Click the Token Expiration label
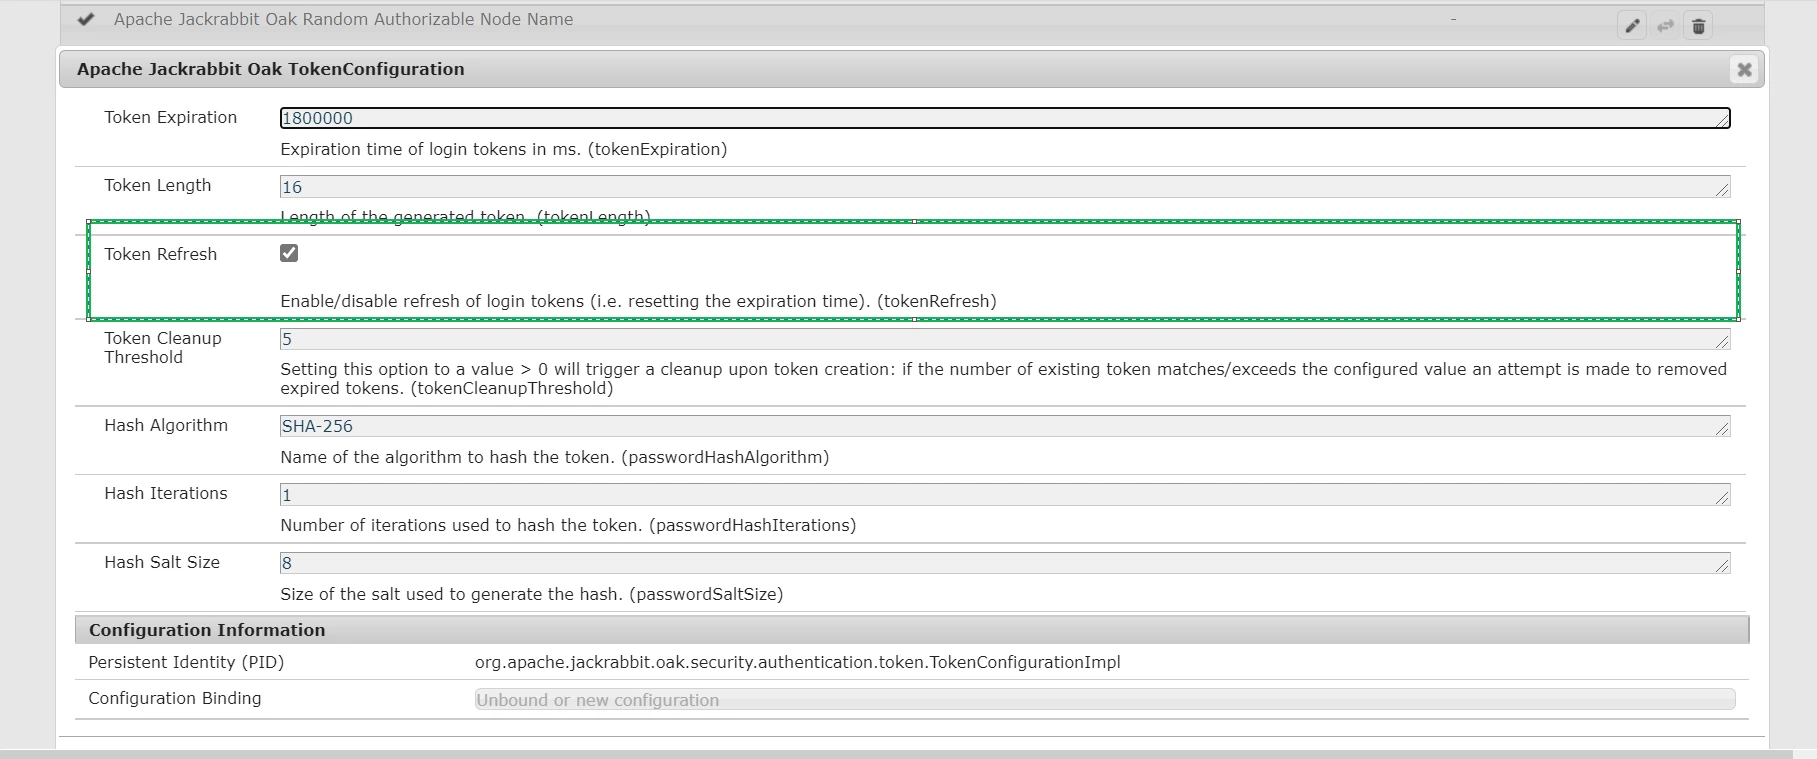The height and width of the screenshot is (759, 1817). pyautogui.click(x=170, y=117)
